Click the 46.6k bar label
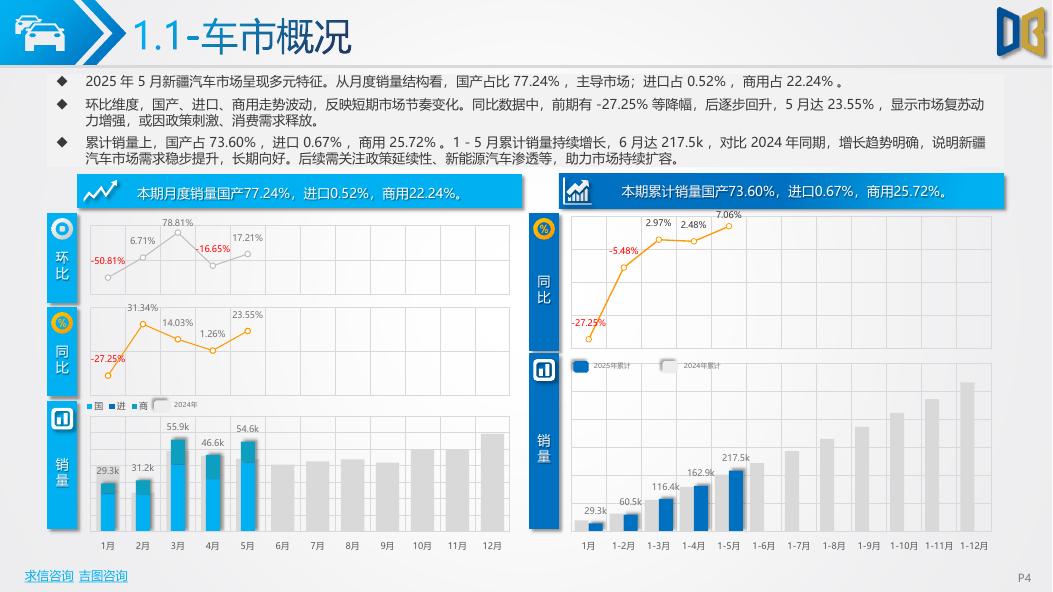 (x=212, y=442)
